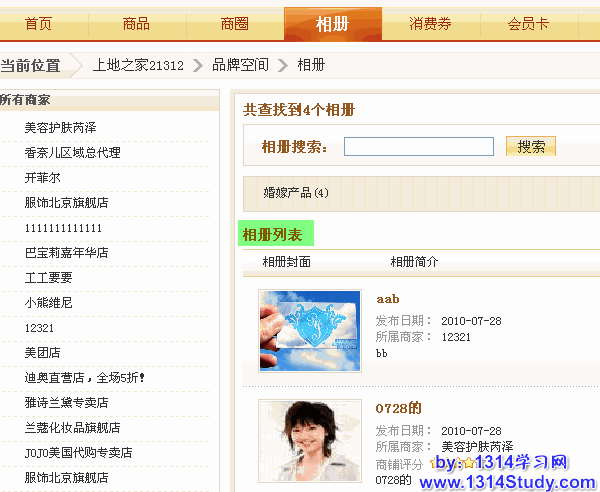Select the 相册 navigation tab

(x=332, y=24)
